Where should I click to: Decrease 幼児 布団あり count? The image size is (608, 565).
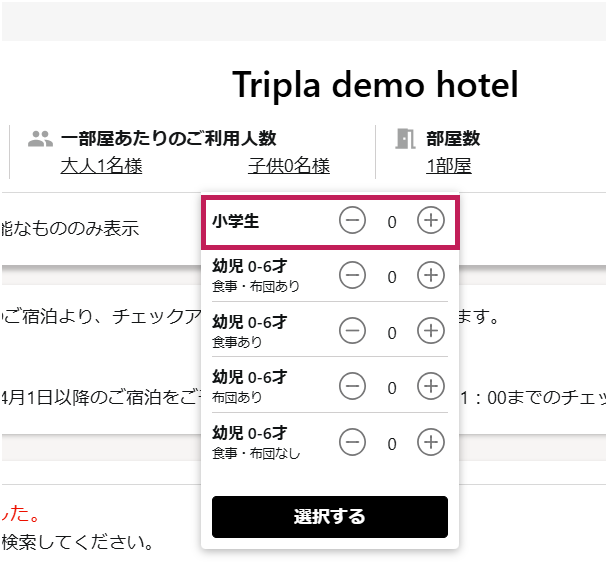(352, 386)
